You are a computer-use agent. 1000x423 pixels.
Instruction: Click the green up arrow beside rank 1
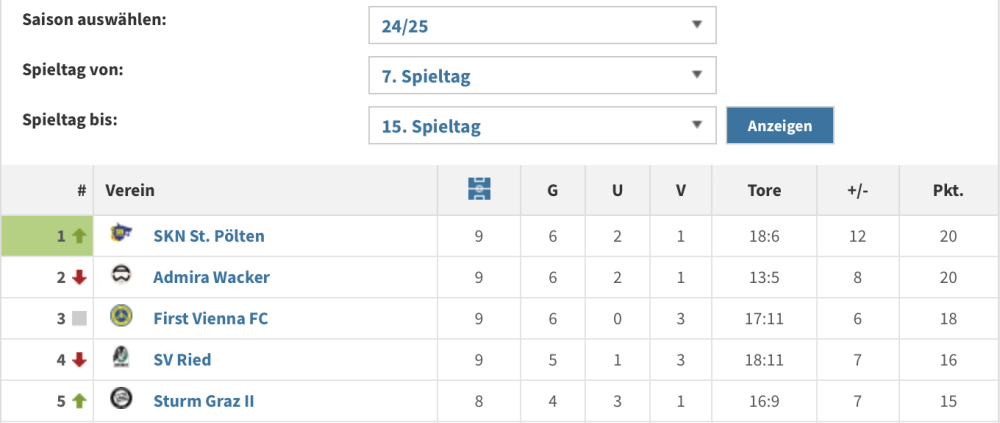[x=80, y=236]
